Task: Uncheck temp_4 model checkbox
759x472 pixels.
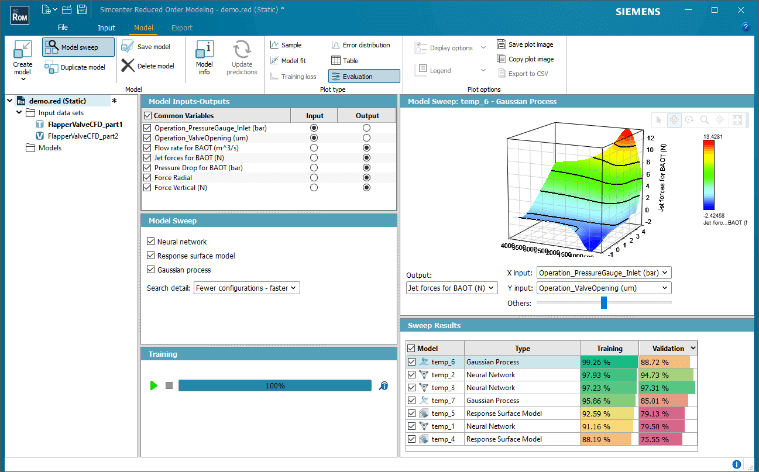Action: pos(411,439)
